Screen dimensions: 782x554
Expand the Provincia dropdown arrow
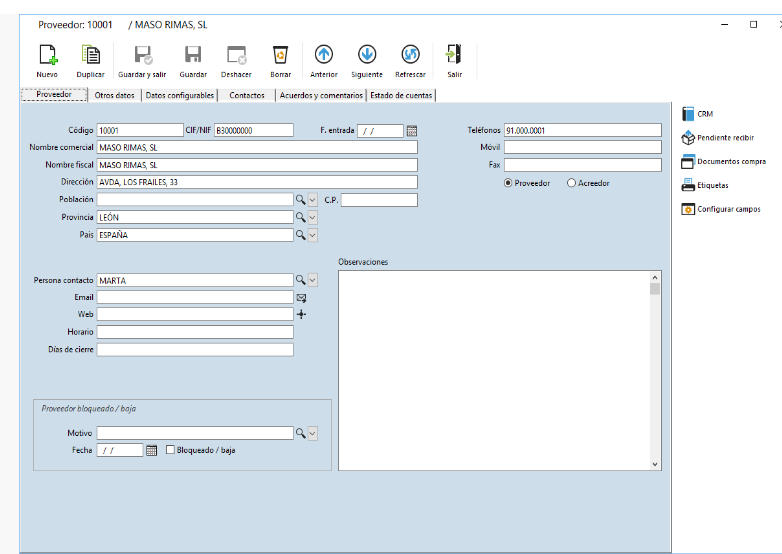pos(312,217)
